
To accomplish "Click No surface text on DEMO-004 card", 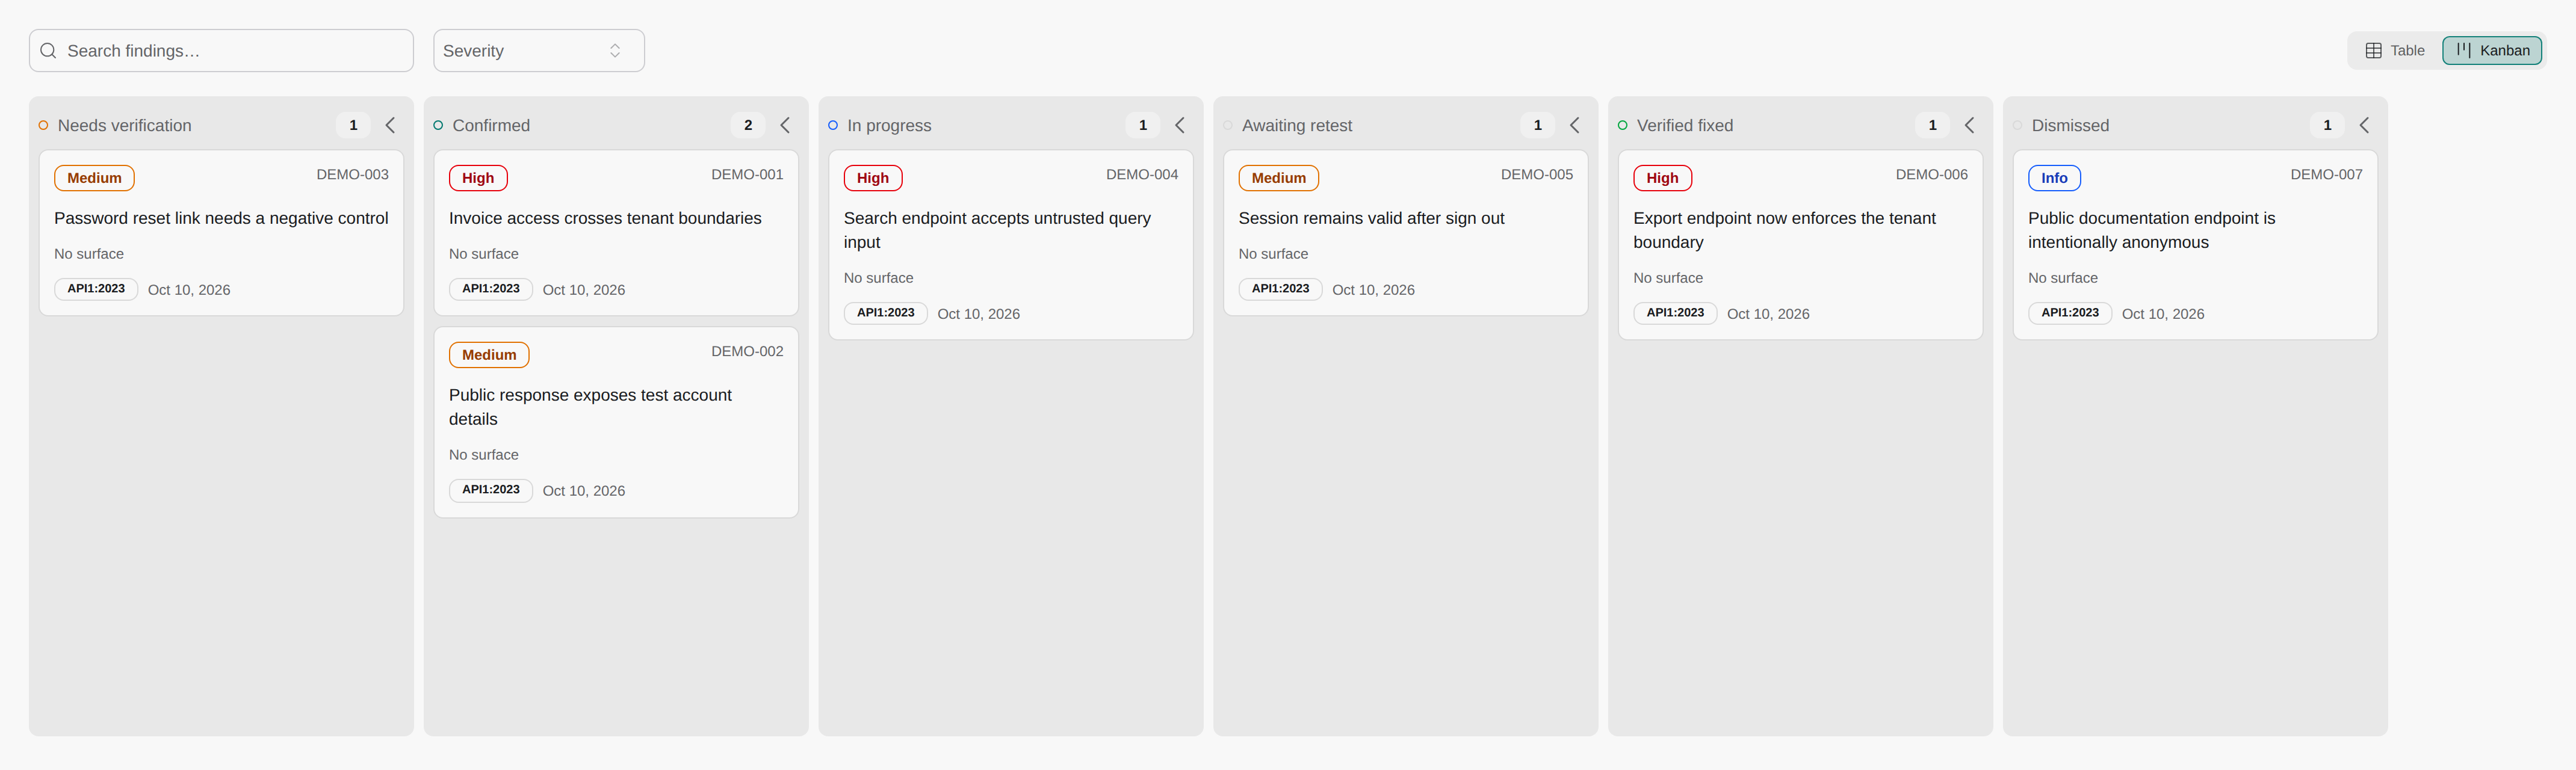I will (878, 278).
